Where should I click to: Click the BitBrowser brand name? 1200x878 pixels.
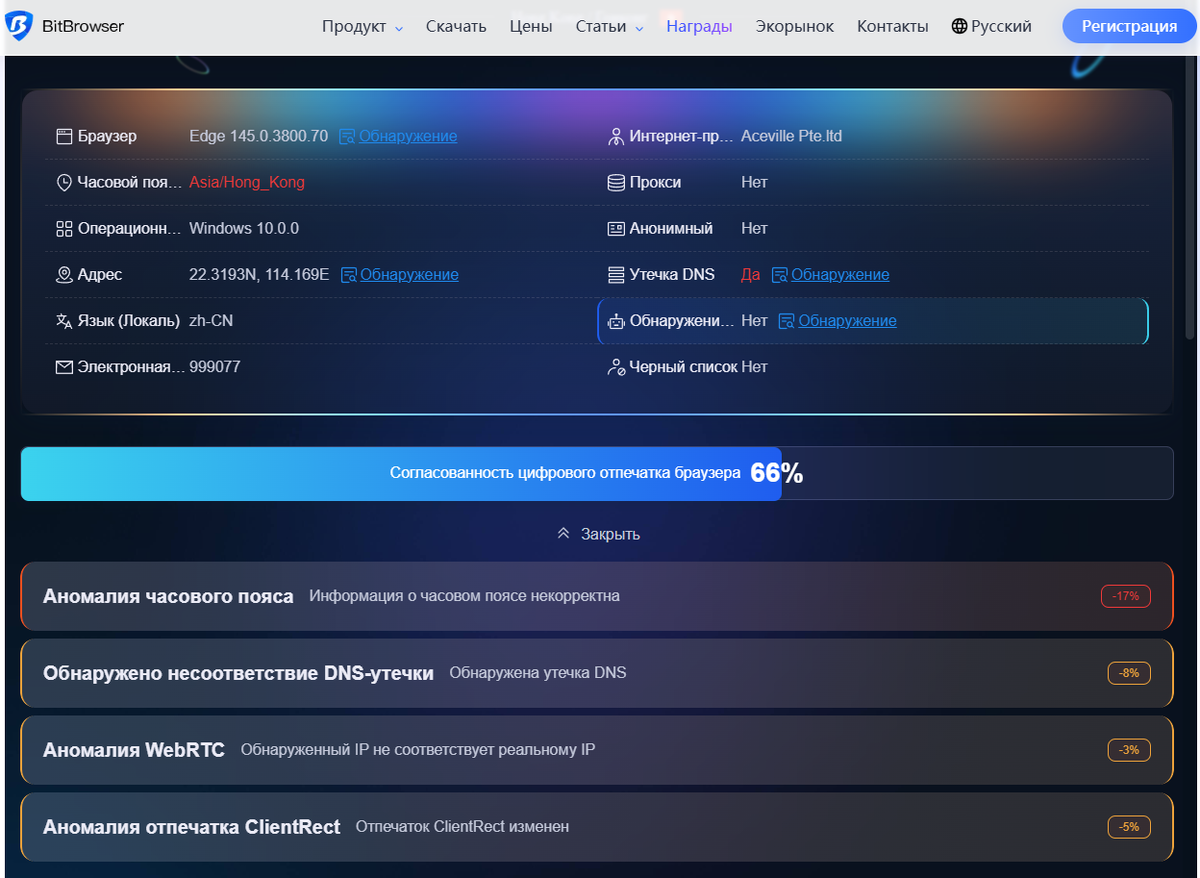(83, 27)
